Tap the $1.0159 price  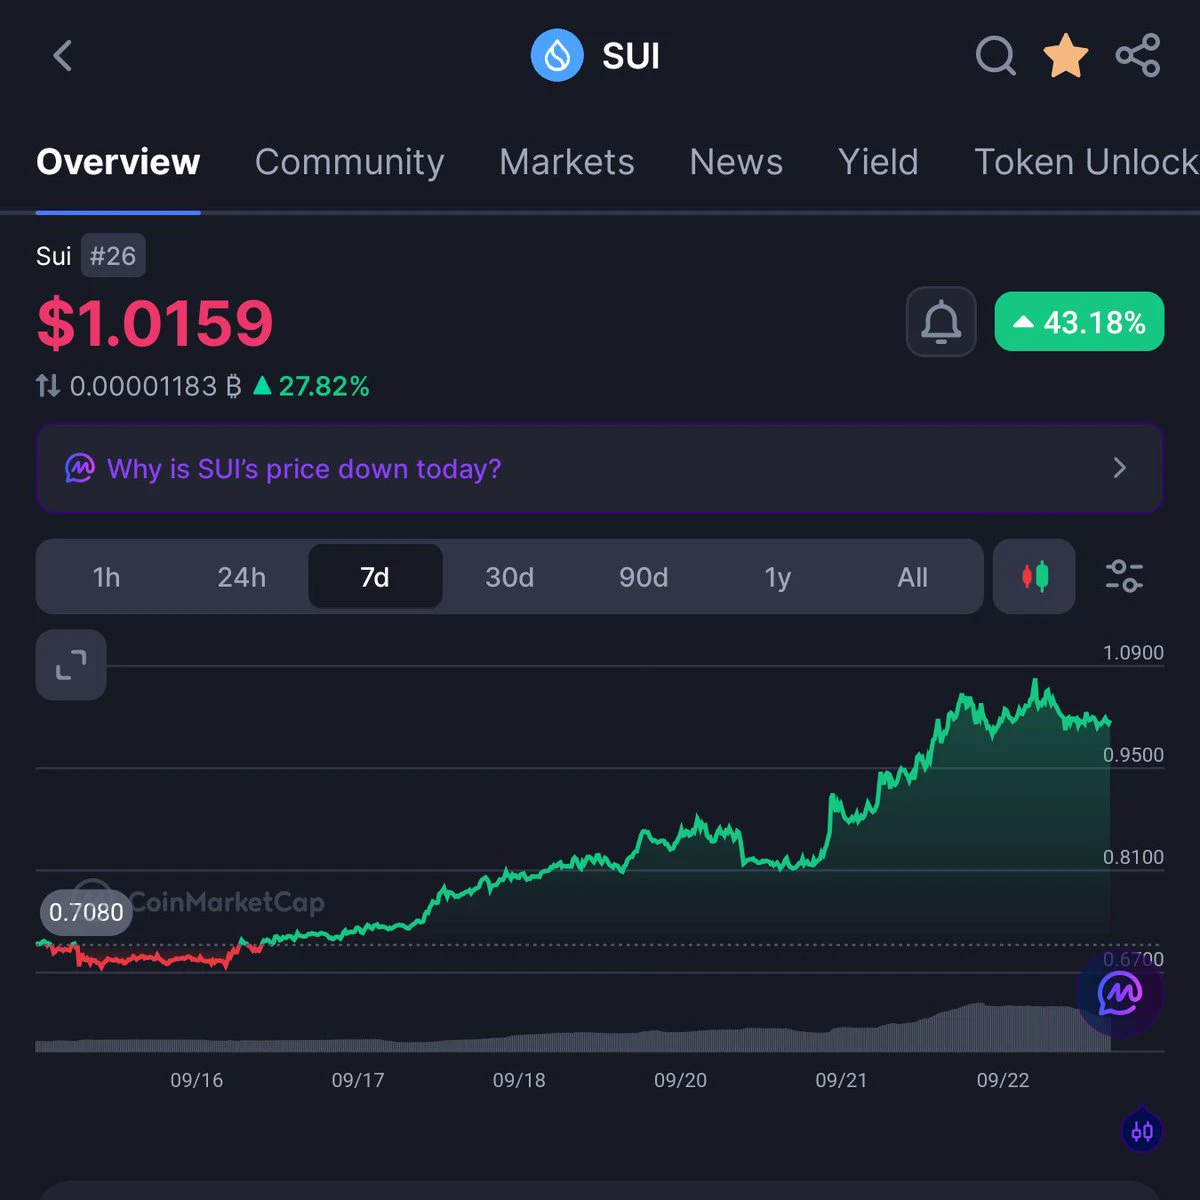coord(154,323)
